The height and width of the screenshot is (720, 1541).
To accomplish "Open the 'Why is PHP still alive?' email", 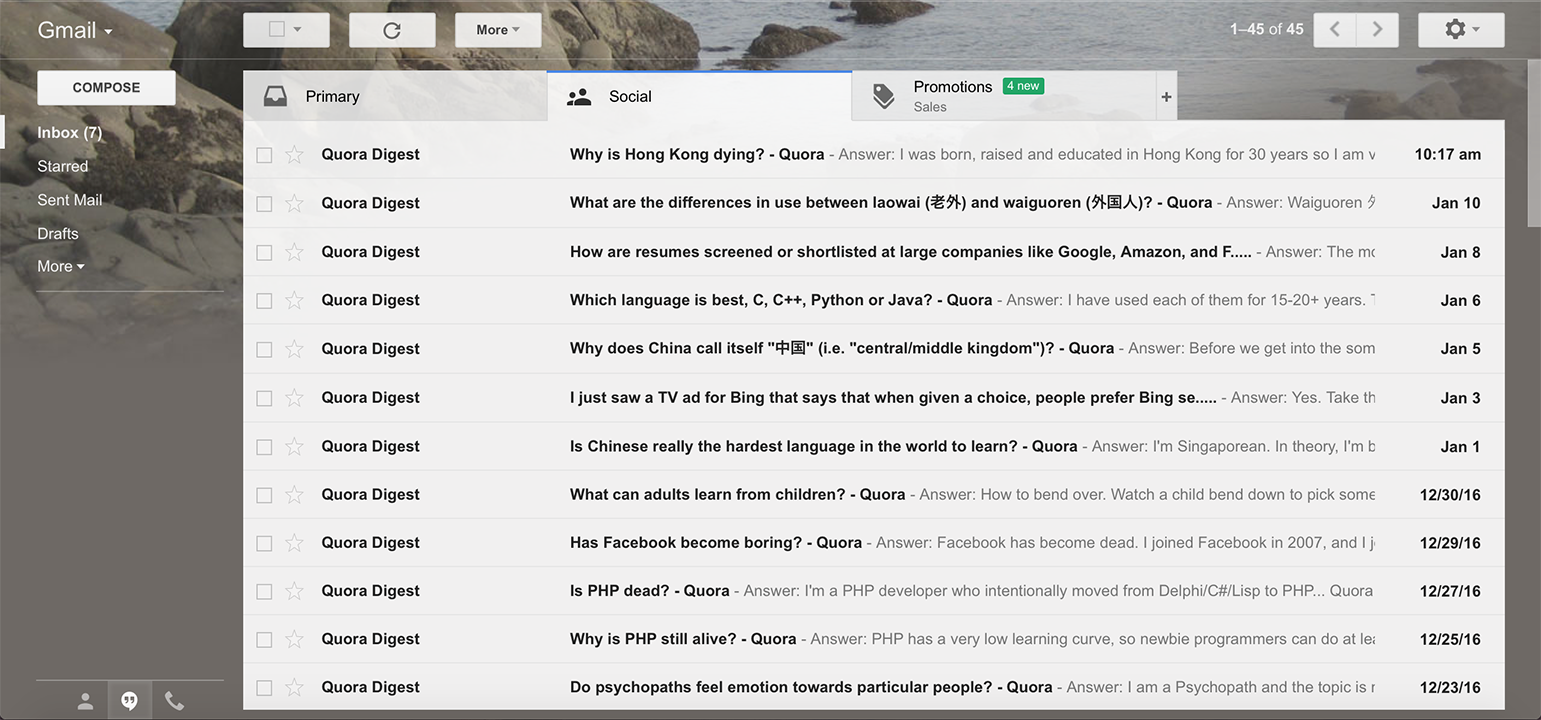I will [x=683, y=639].
